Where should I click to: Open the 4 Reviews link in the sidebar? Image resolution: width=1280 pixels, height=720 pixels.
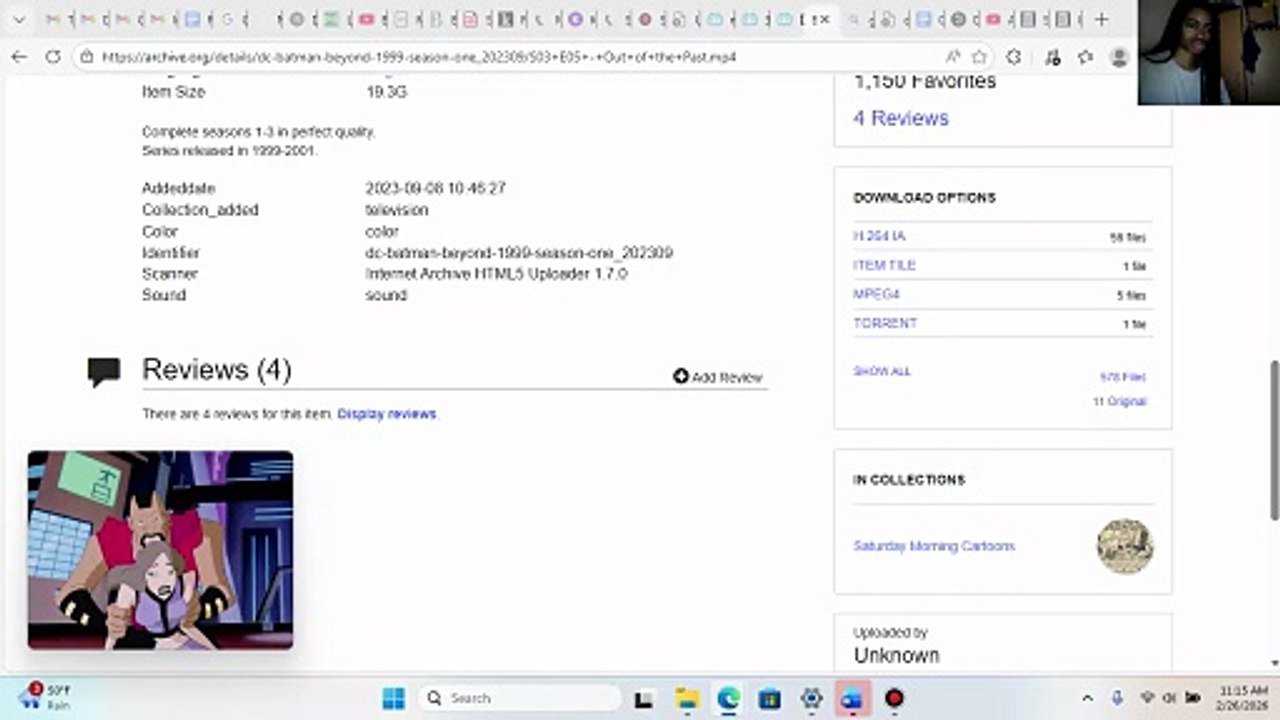(901, 118)
